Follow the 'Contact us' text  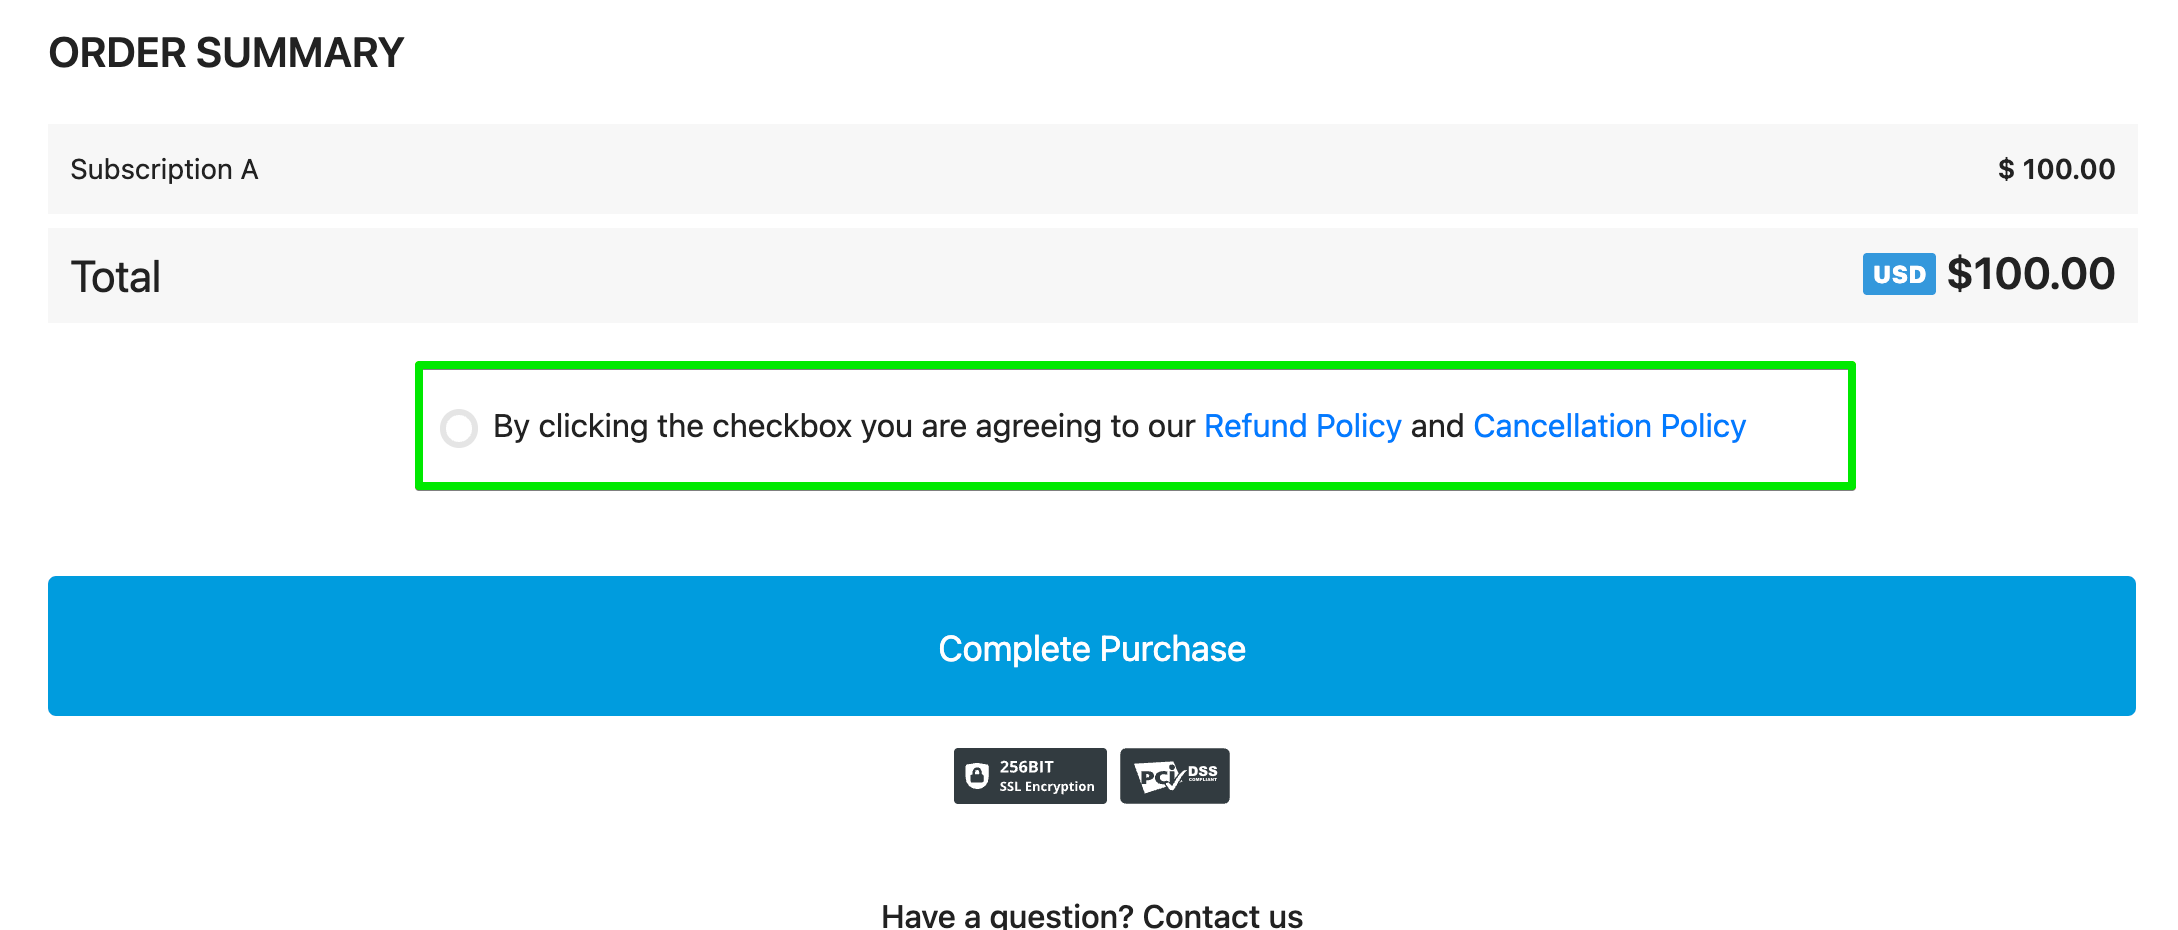(1222, 916)
